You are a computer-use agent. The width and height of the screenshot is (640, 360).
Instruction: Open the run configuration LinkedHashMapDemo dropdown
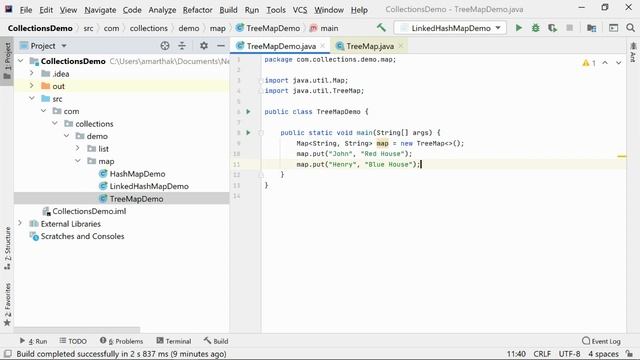[x=451, y=28]
